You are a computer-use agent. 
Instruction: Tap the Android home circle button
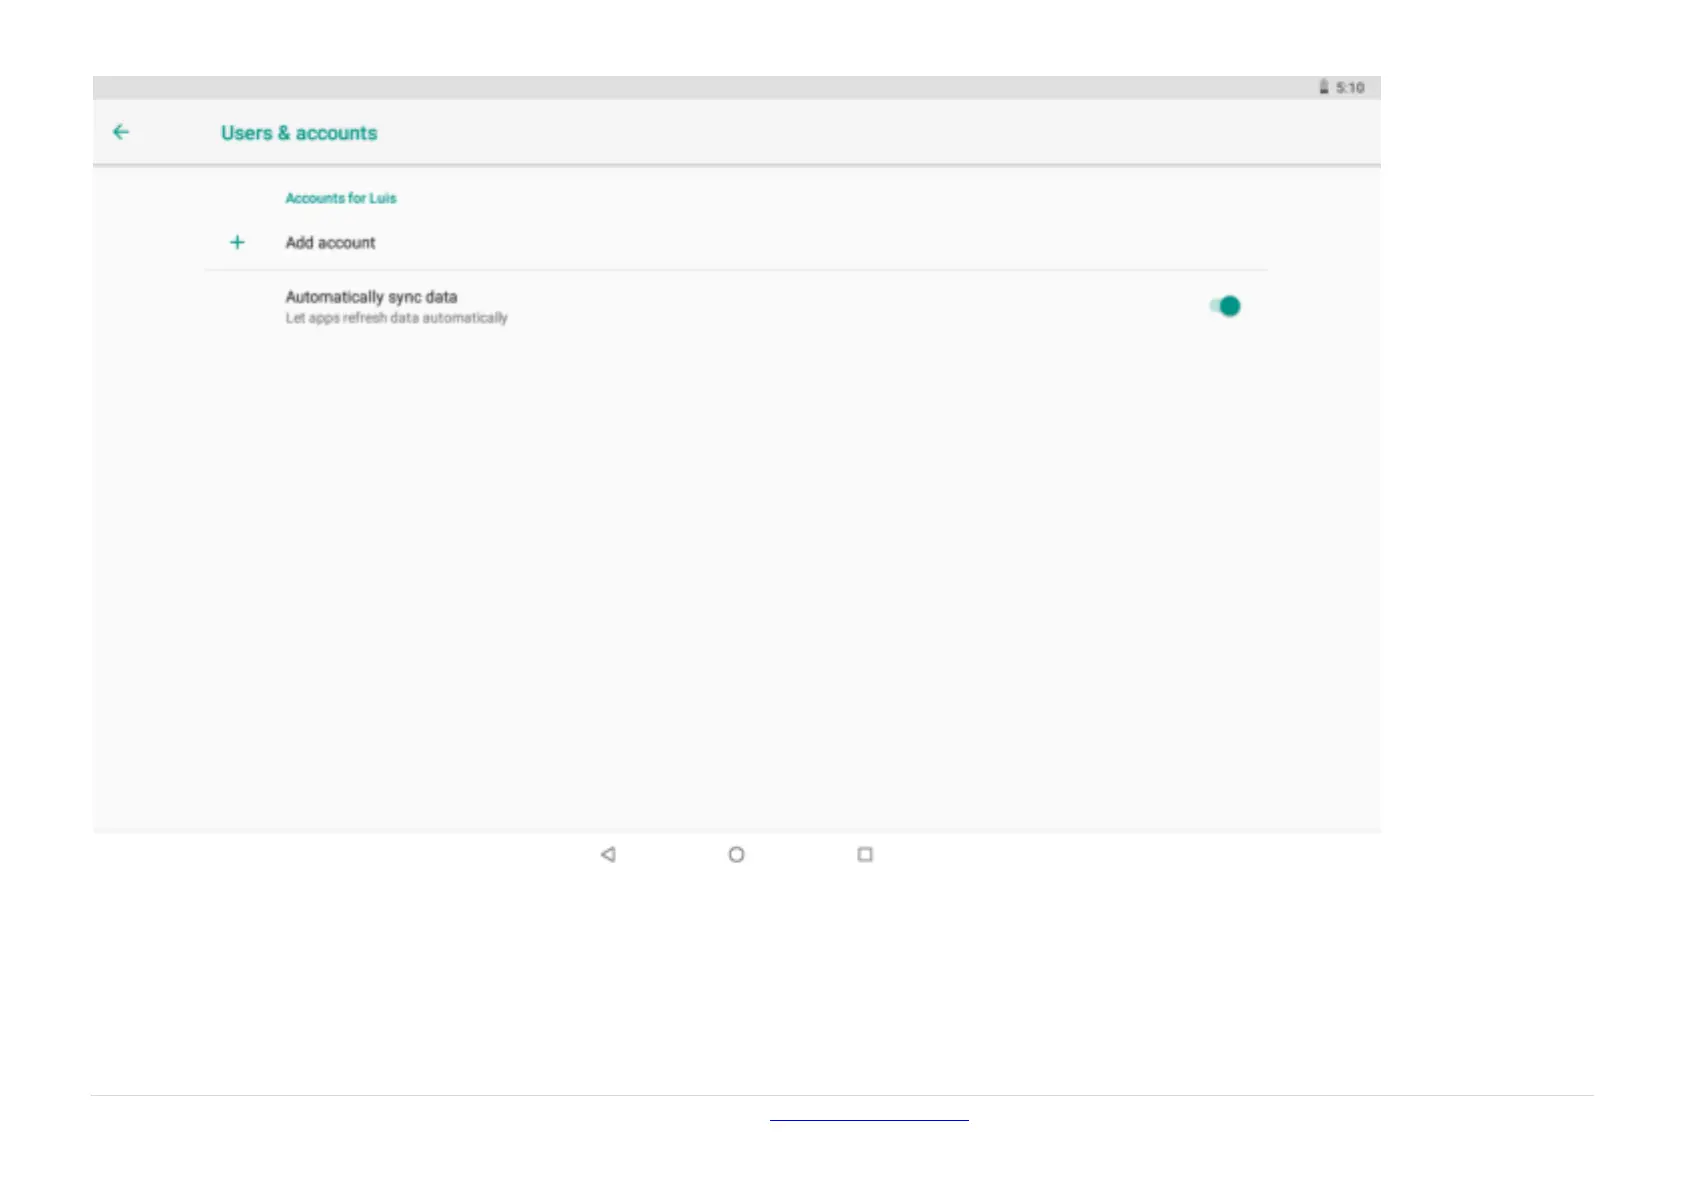736,854
